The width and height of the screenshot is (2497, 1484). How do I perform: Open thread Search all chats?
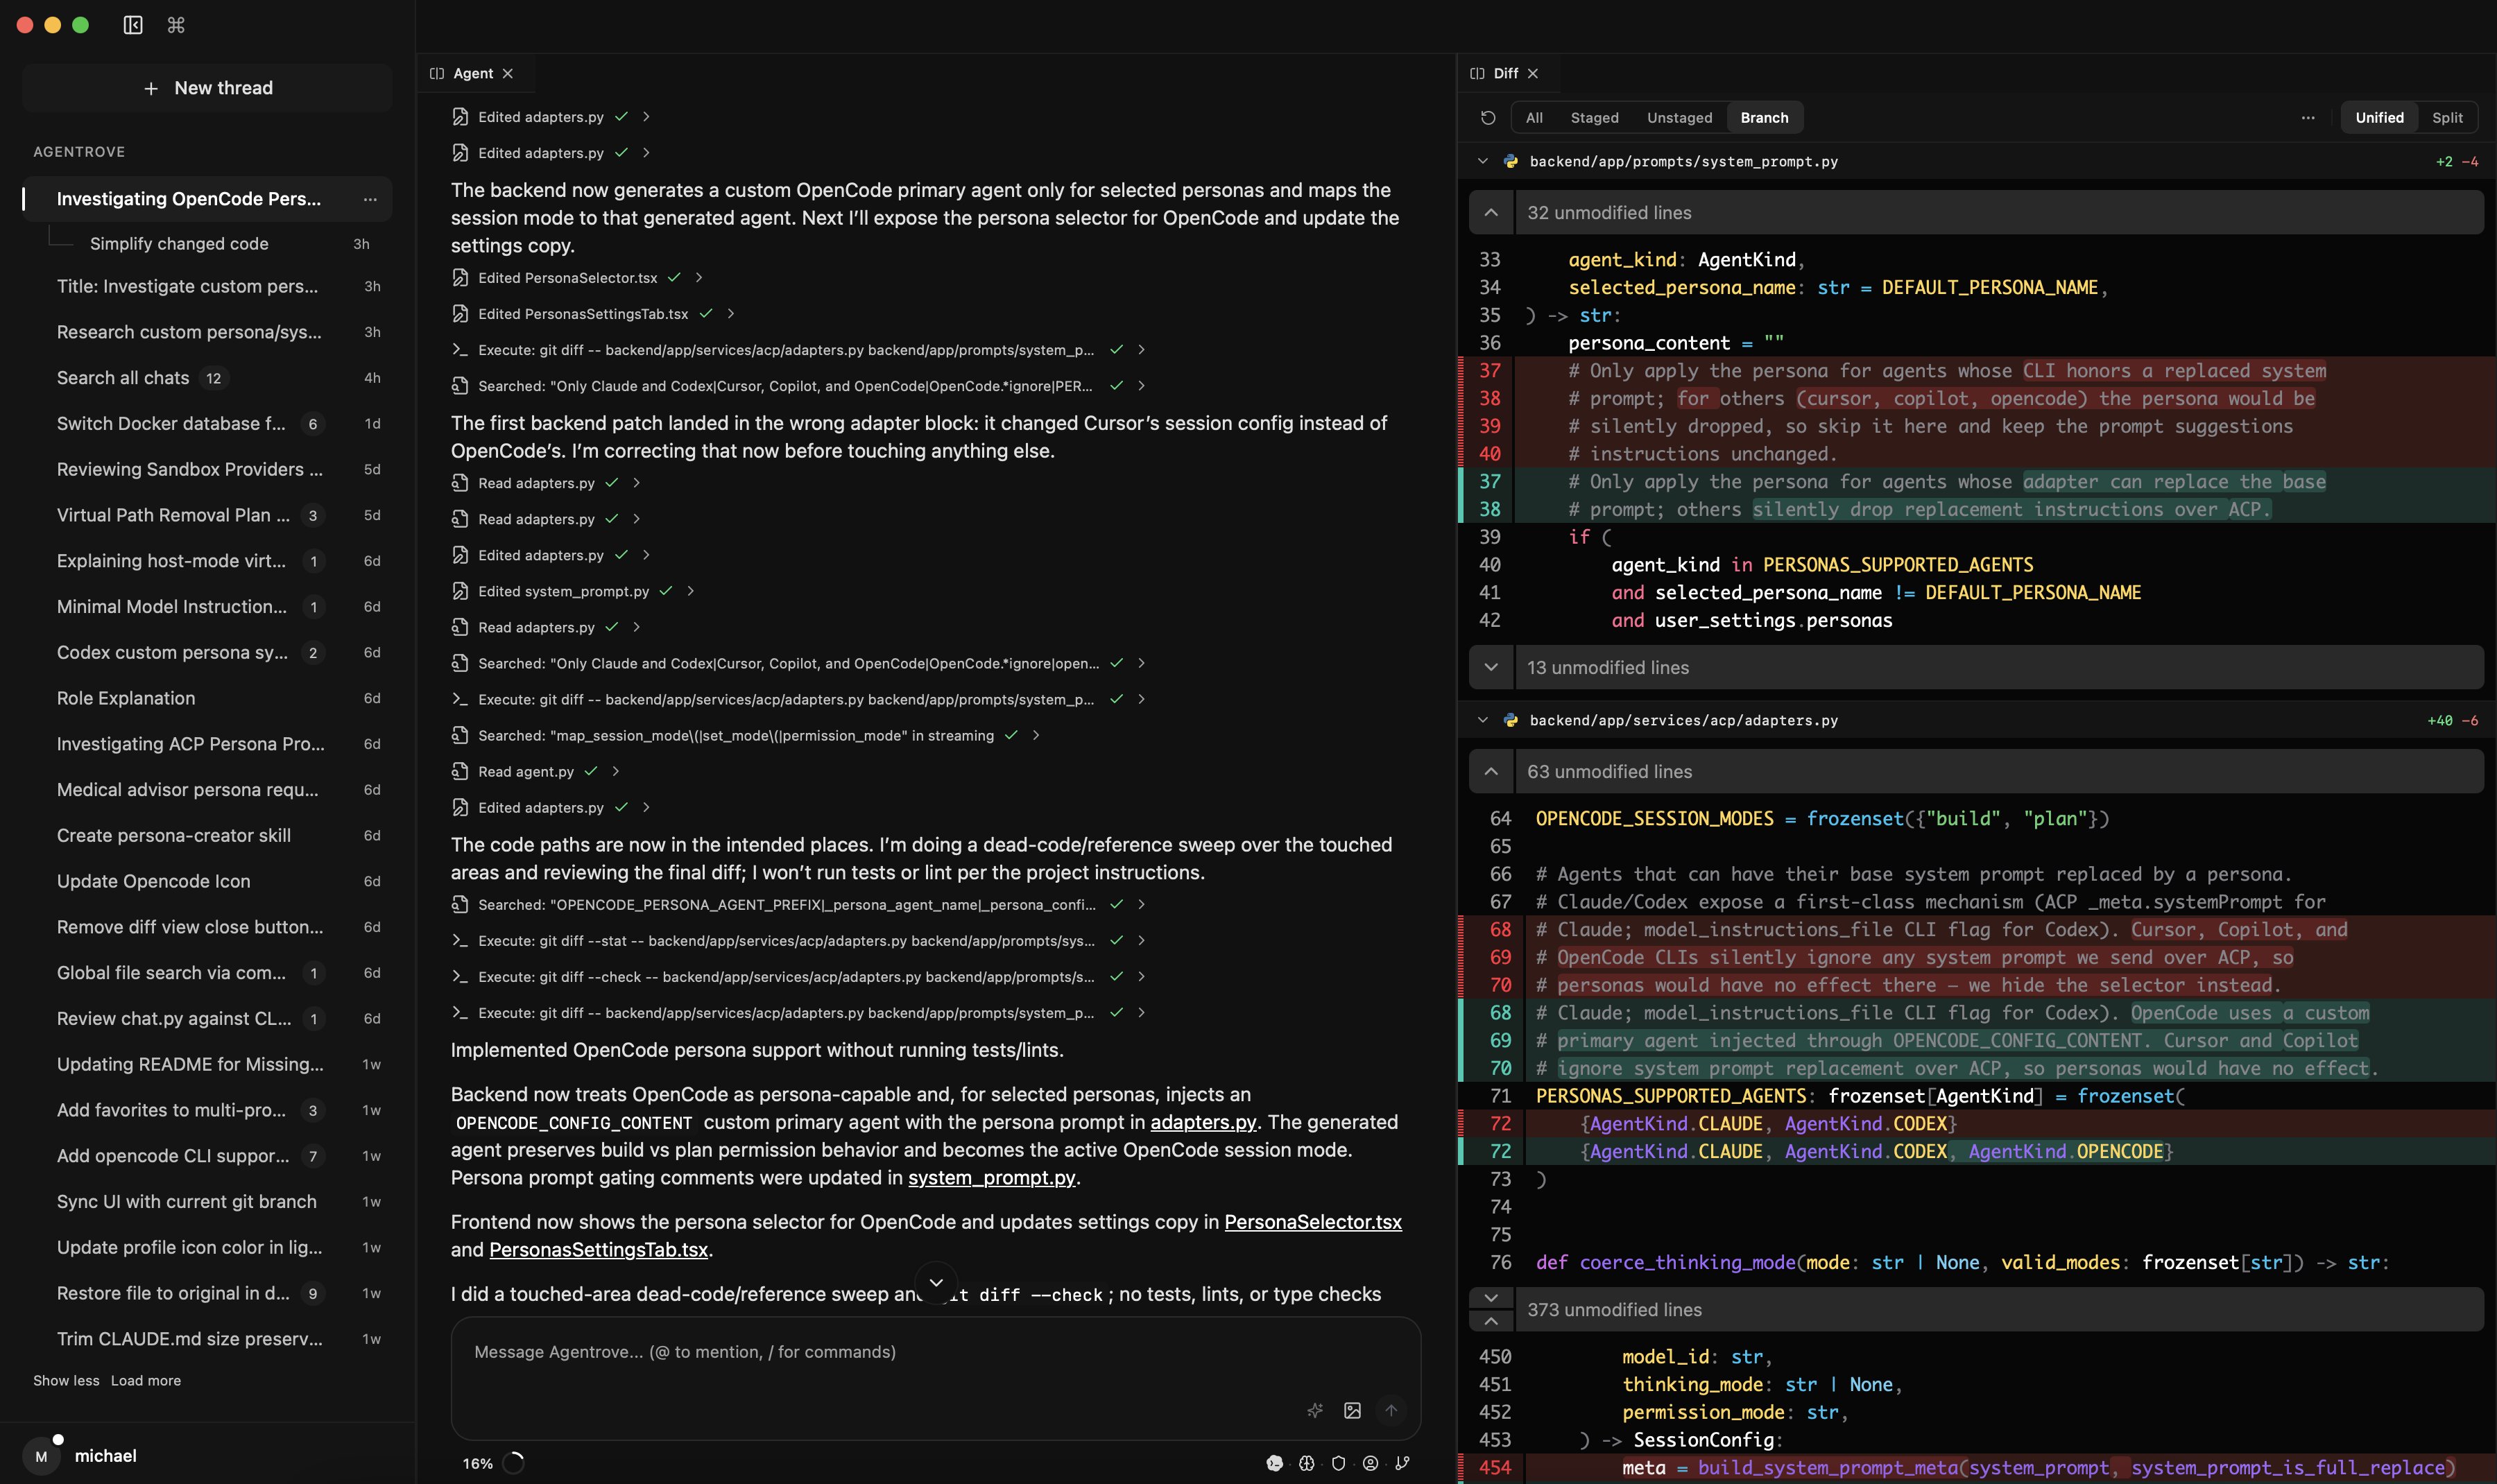[x=207, y=378]
